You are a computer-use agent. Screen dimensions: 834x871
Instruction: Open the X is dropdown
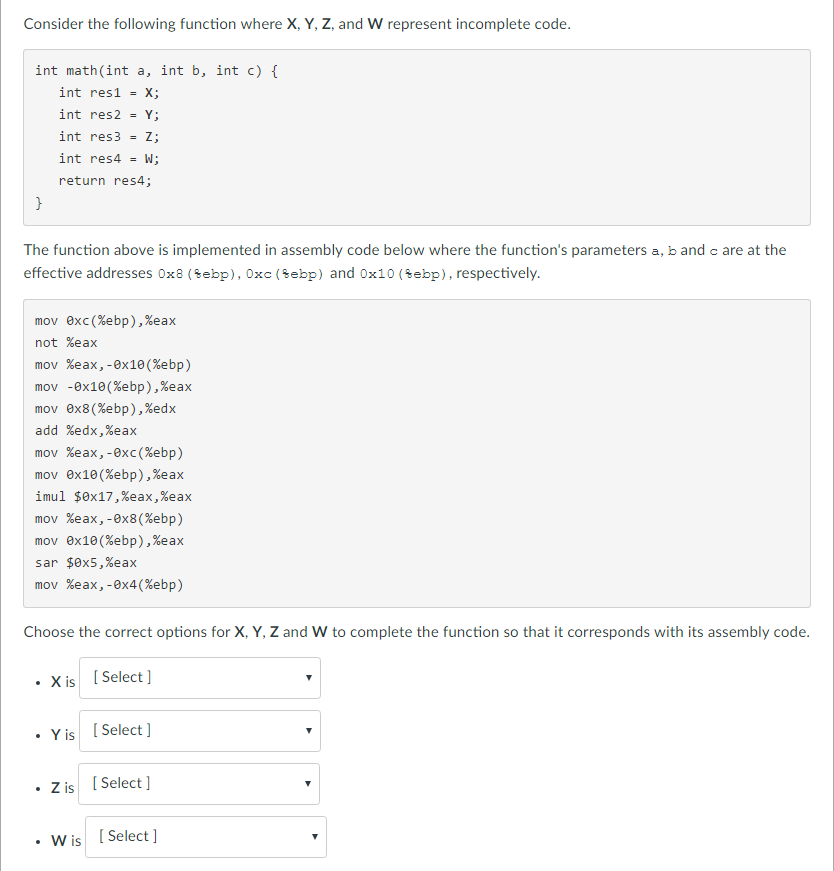(x=199, y=677)
